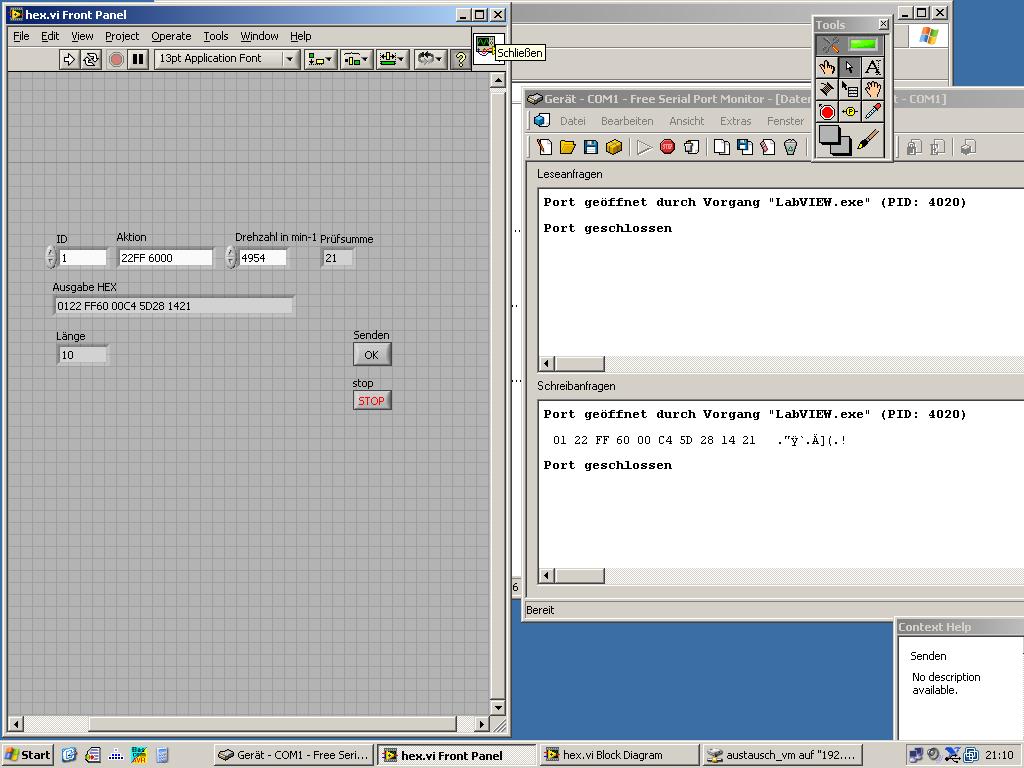The width and height of the screenshot is (1024, 768).
Task: Click Ausgabe HEX indicator field
Action: (173, 306)
